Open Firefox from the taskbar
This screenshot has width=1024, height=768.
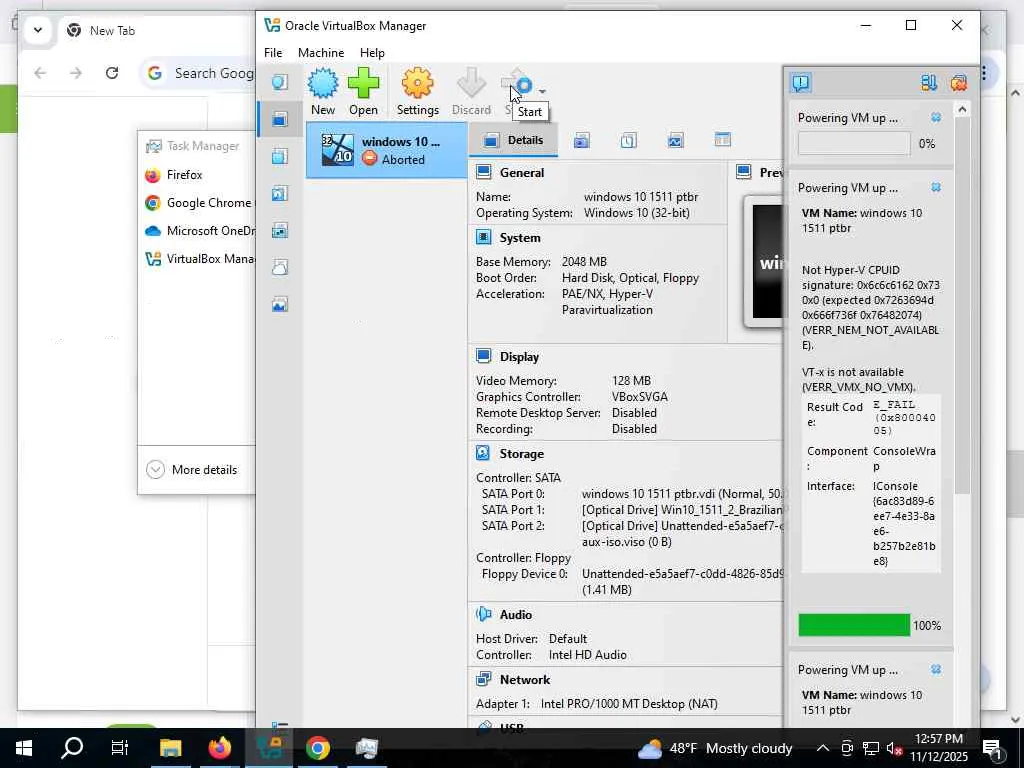pyautogui.click(x=219, y=748)
